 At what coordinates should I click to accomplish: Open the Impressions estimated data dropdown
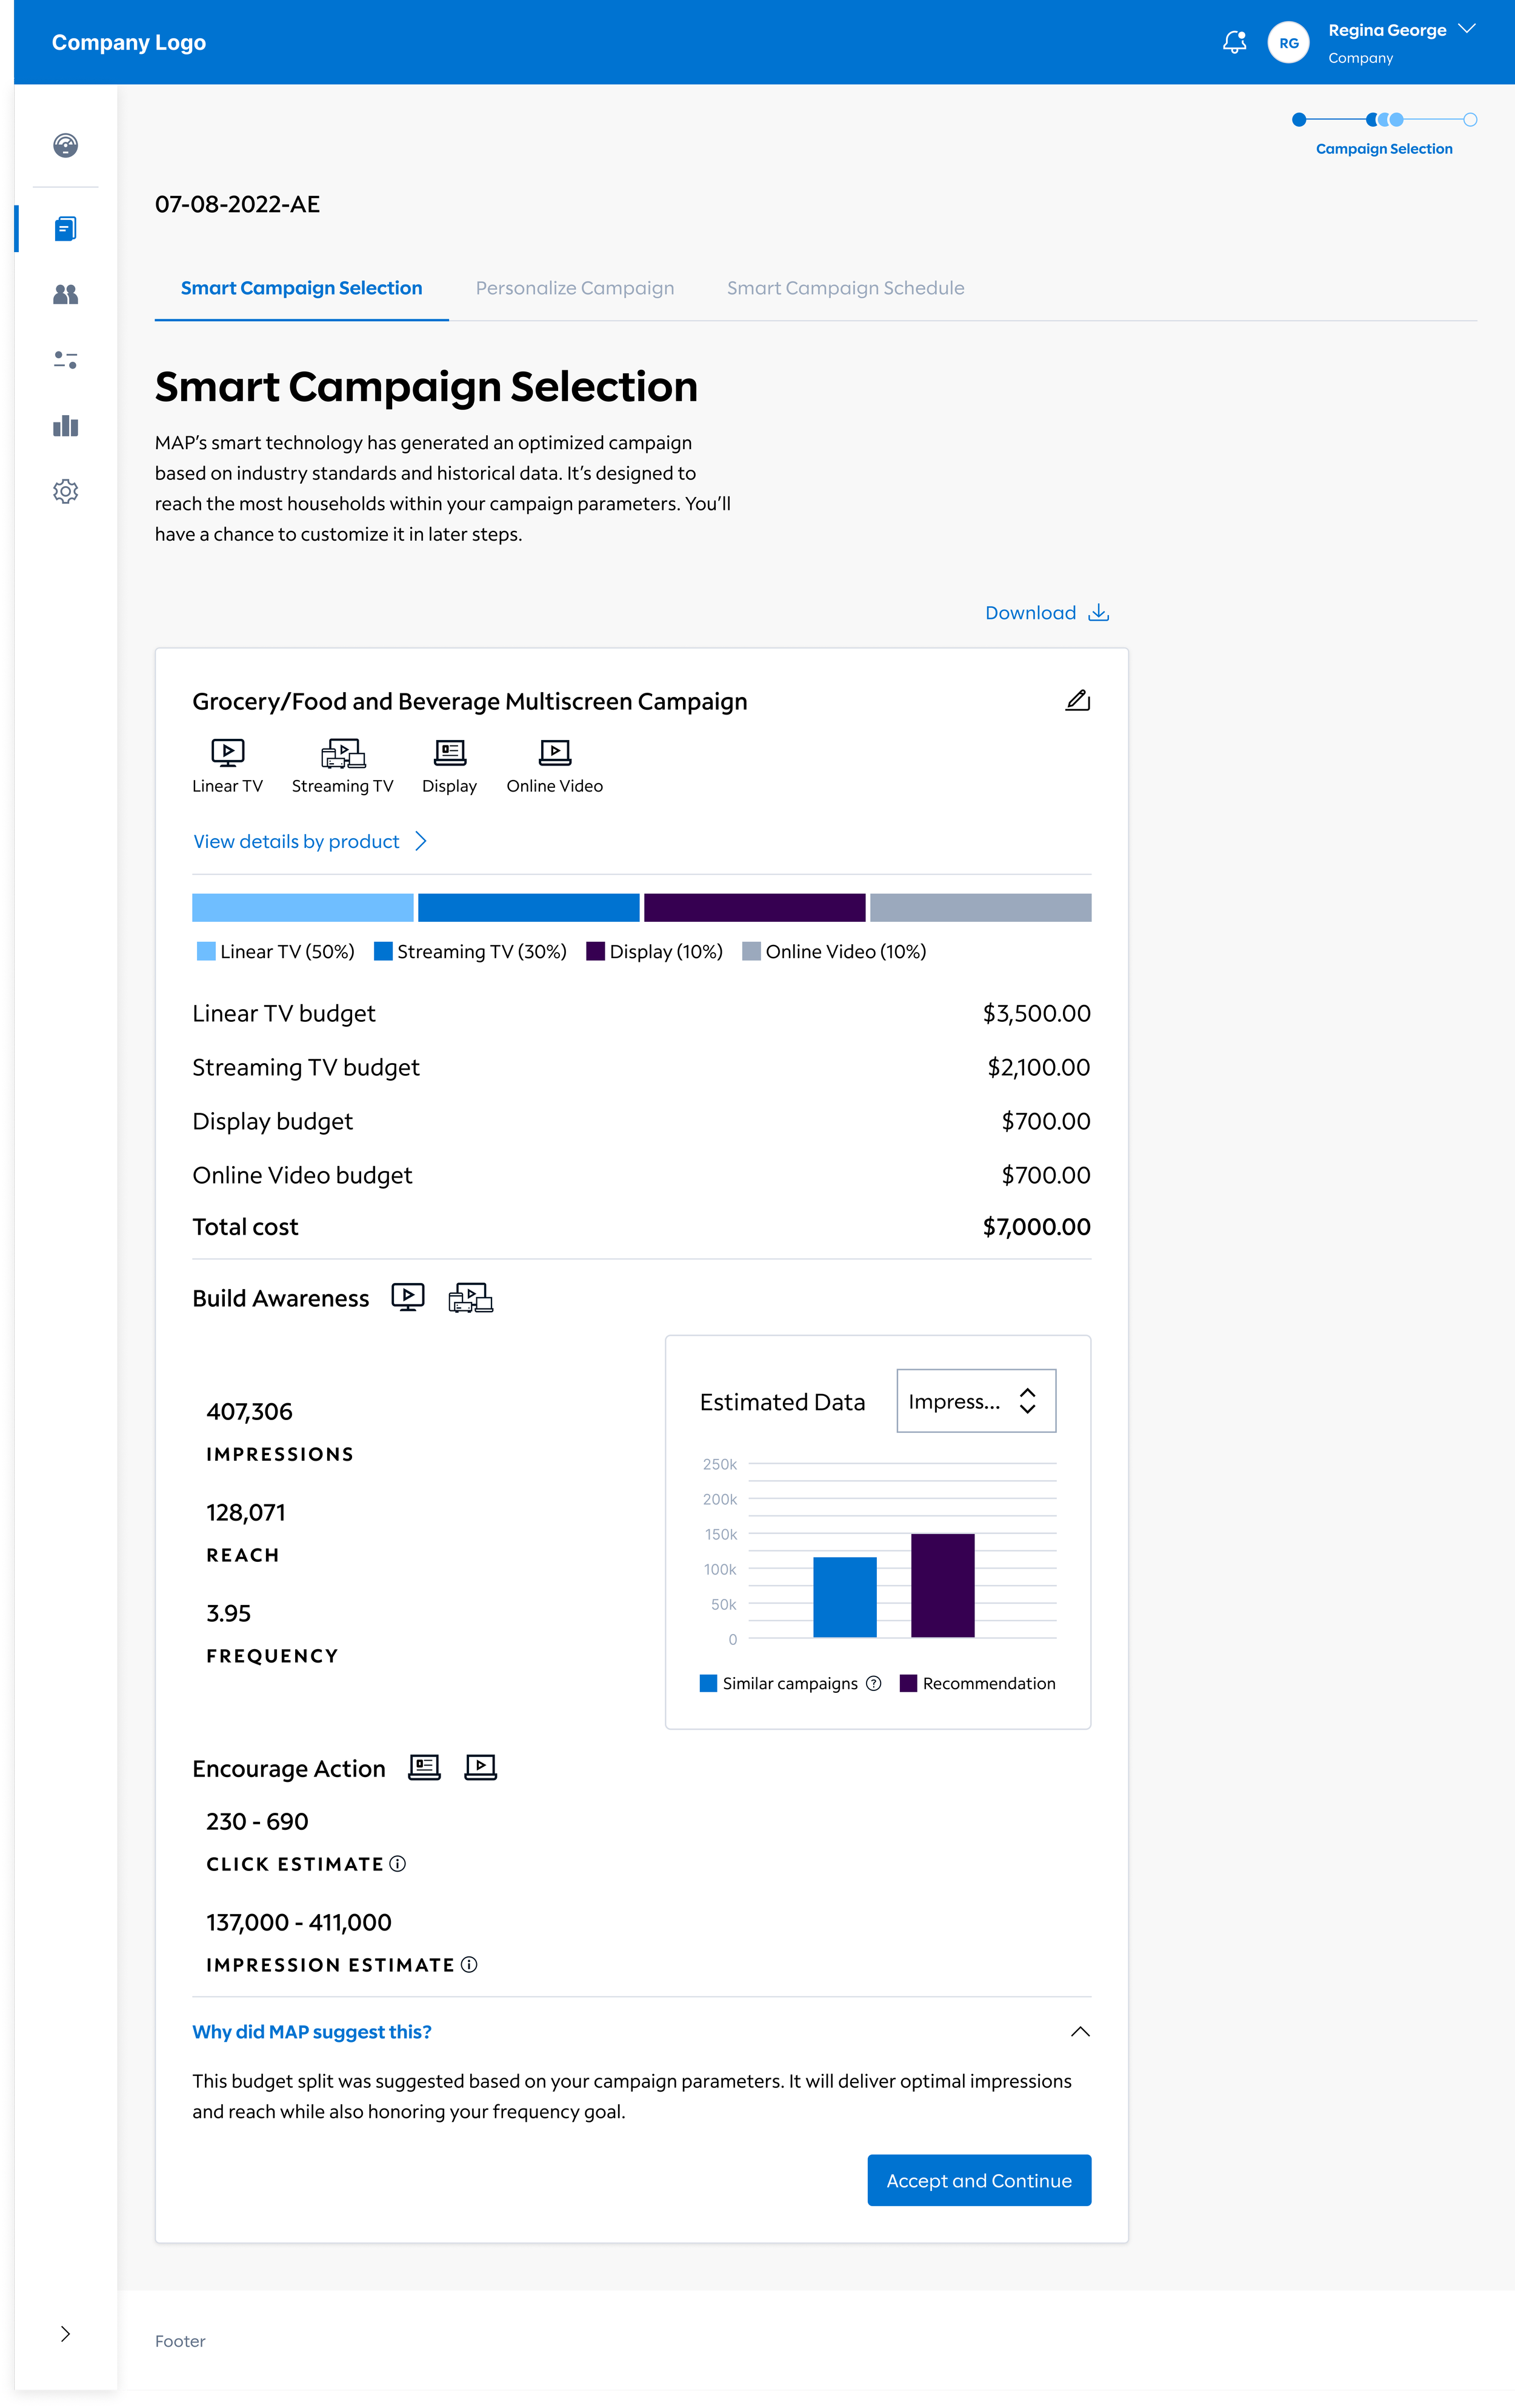click(976, 1401)
